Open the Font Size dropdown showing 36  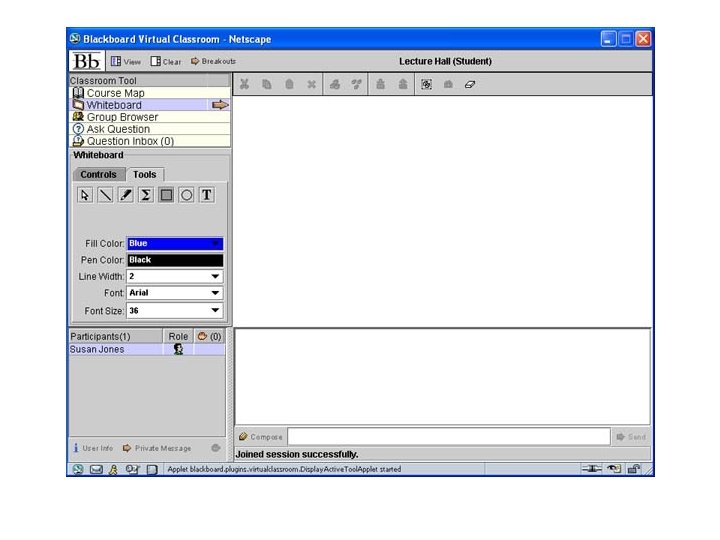174,311
